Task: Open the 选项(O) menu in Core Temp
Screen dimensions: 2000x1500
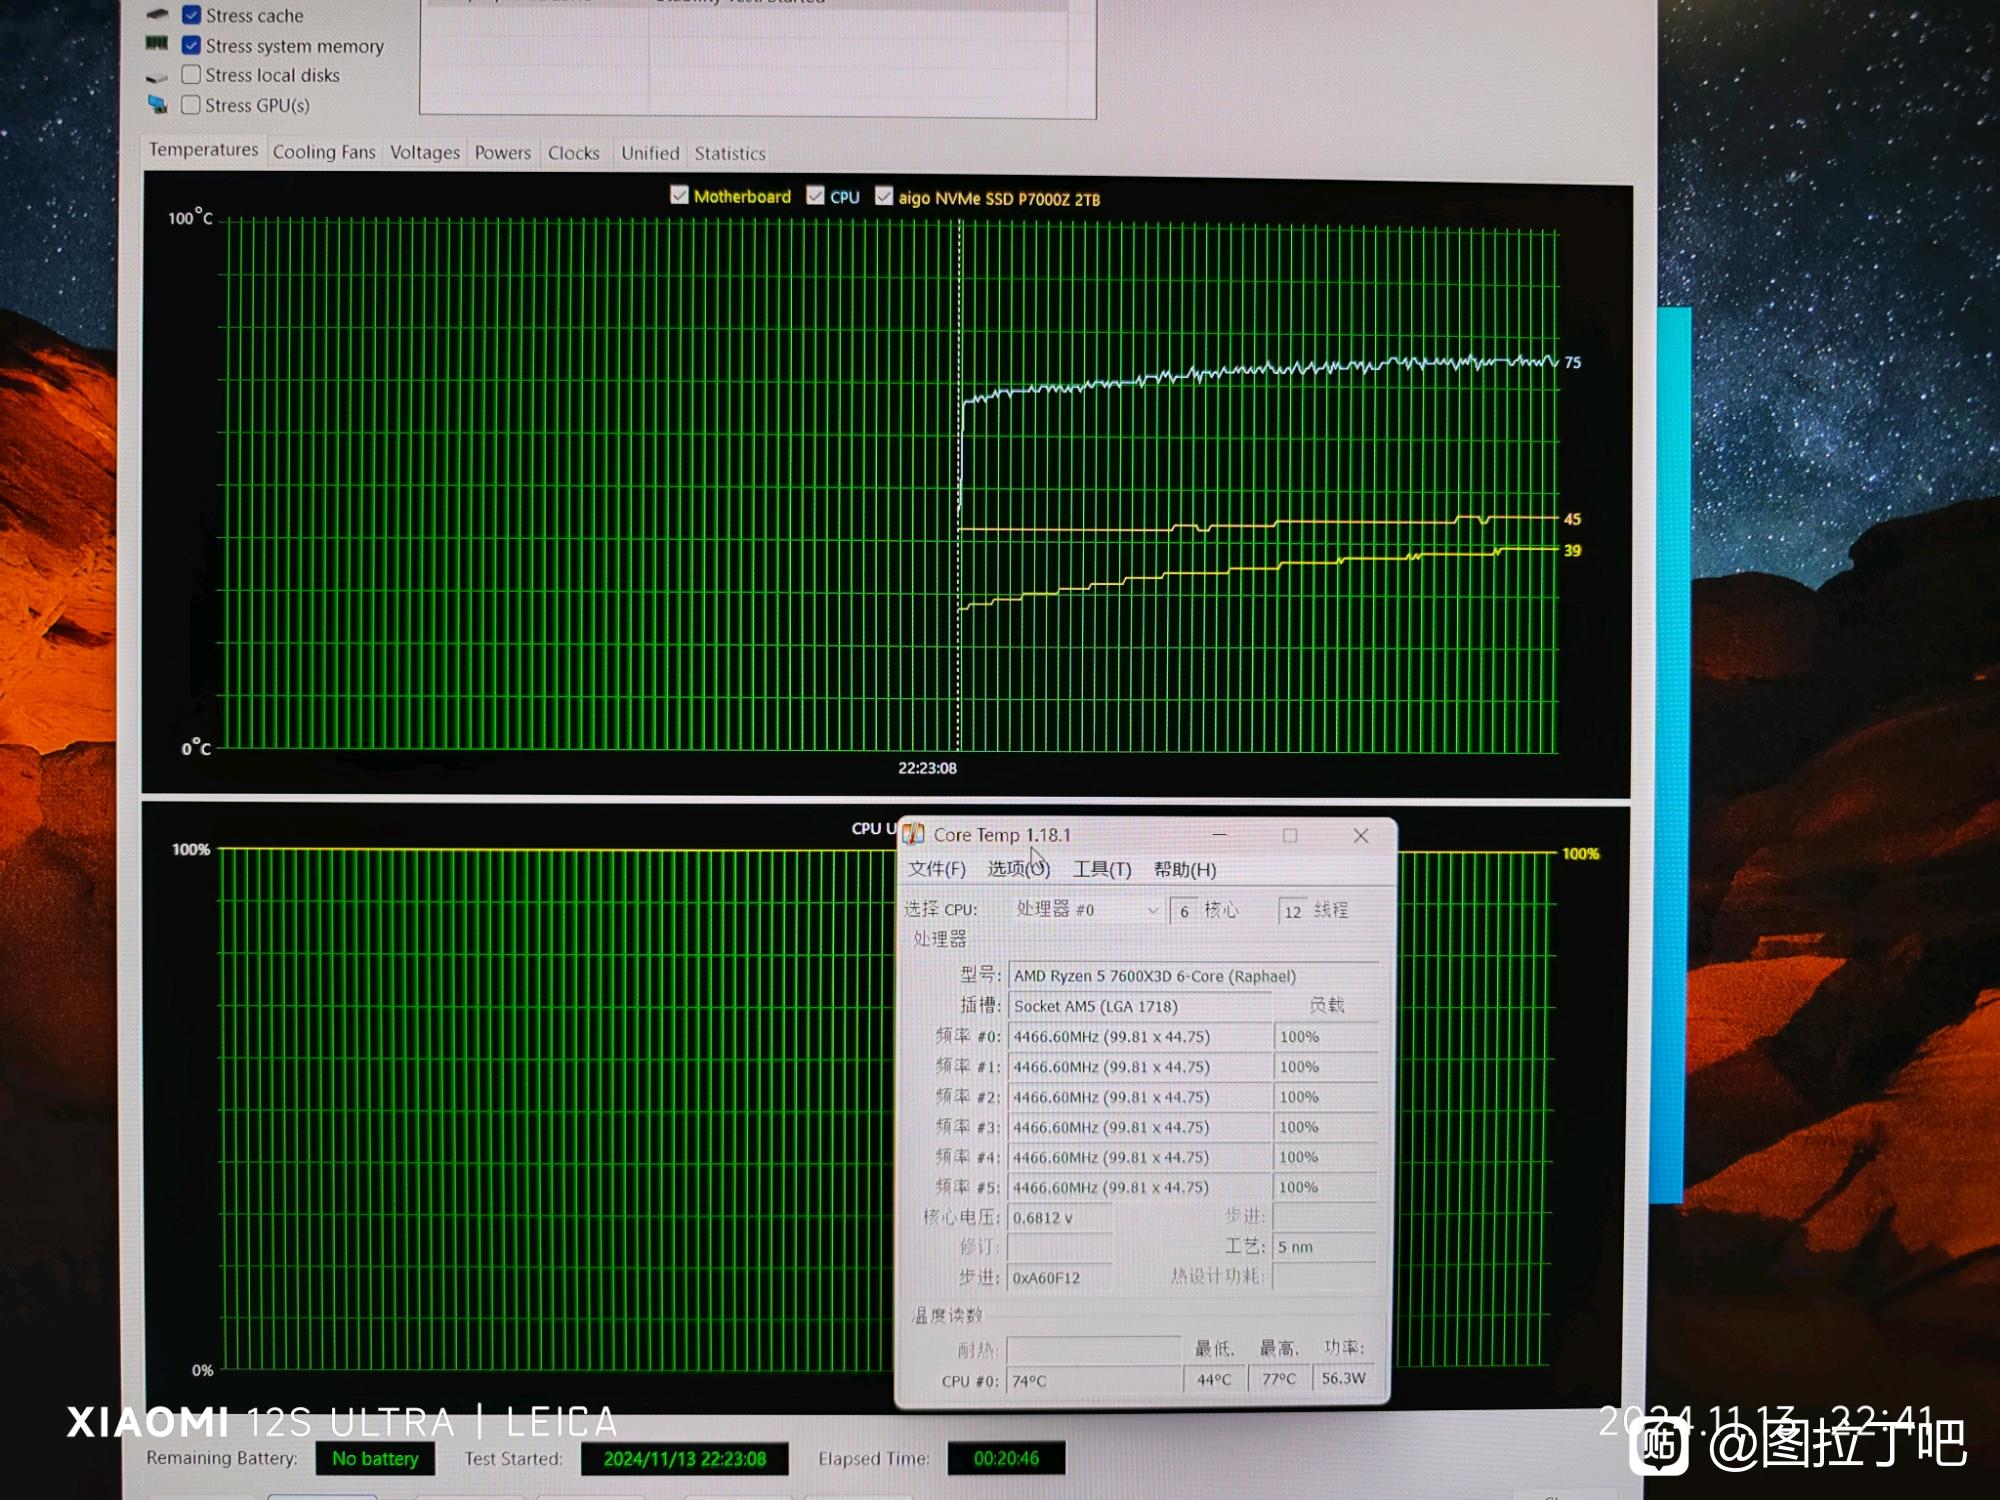Action: 1019,869
